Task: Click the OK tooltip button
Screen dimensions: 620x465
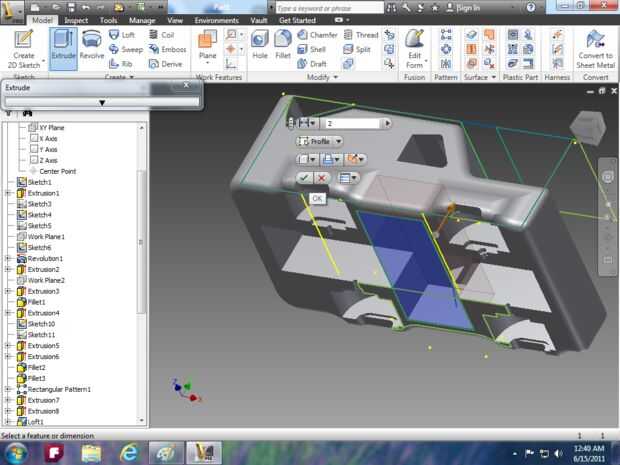Action: pyautogui.click(x=317, y=198)
